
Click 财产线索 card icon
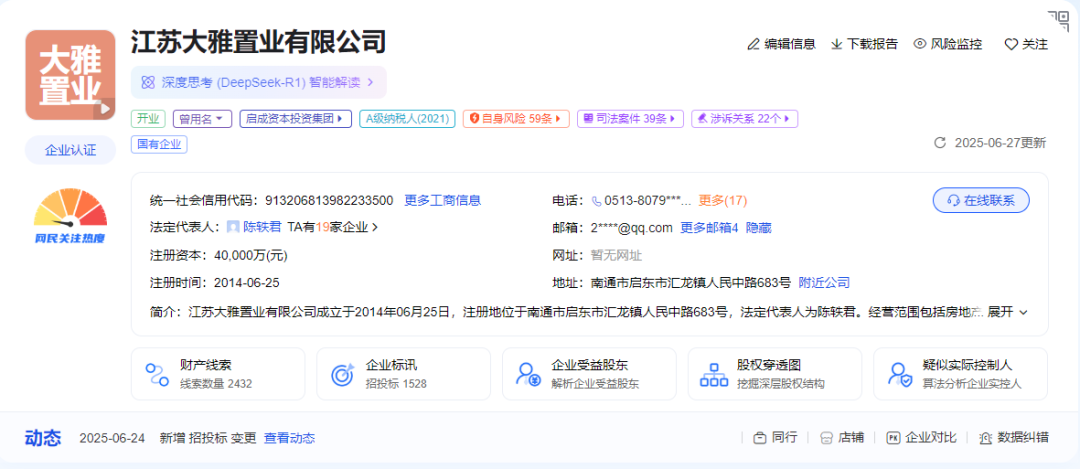point(157,374)
